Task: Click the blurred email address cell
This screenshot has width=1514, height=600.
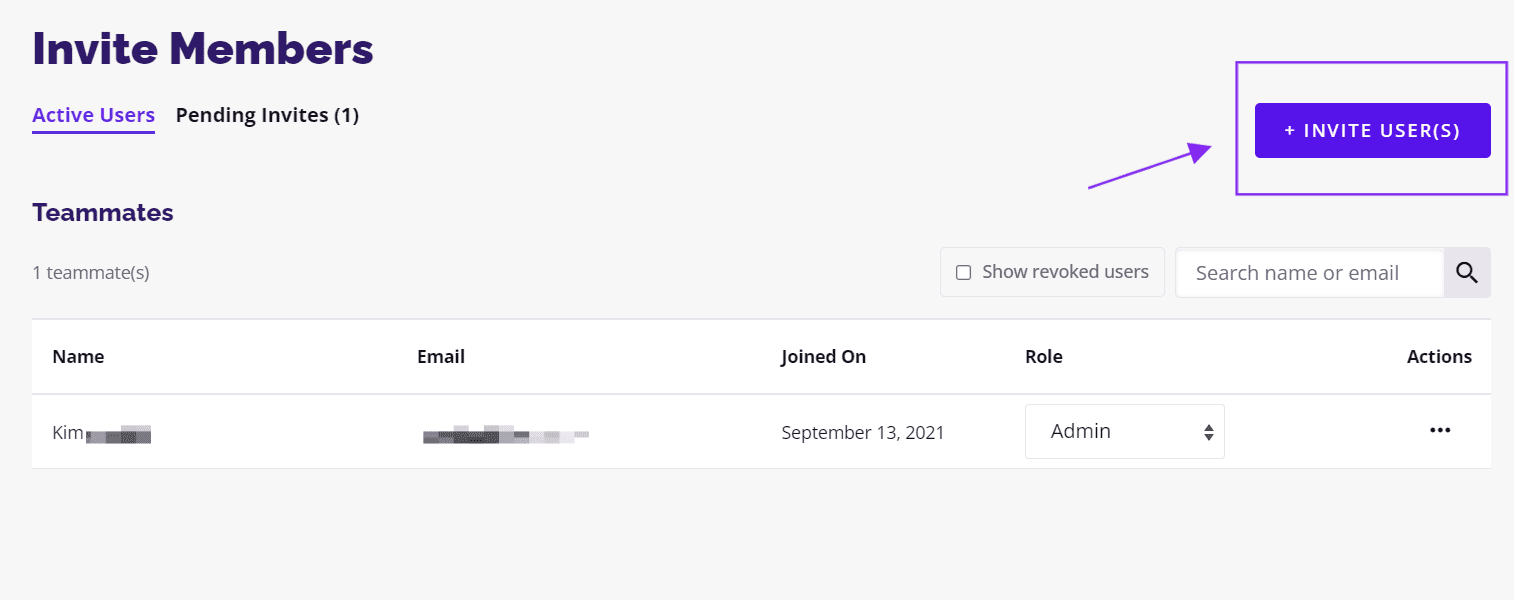Action: [x=506, y=434]
